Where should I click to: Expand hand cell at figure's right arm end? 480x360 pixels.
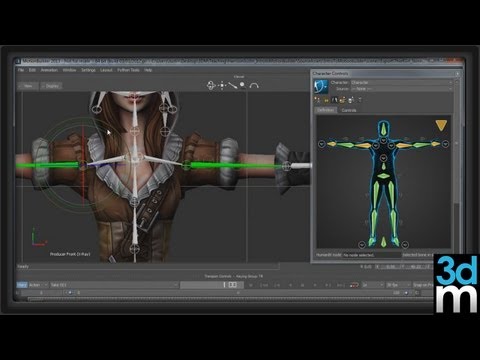[x=445, y=144]
